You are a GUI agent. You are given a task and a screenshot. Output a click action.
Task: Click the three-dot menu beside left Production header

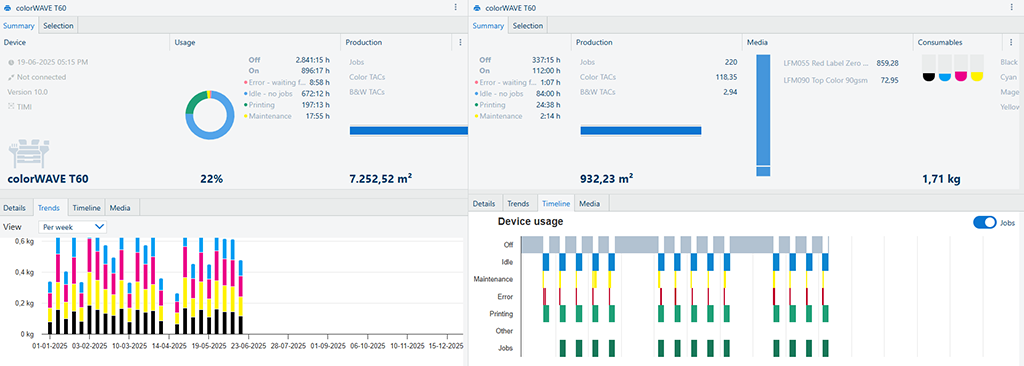460,42
